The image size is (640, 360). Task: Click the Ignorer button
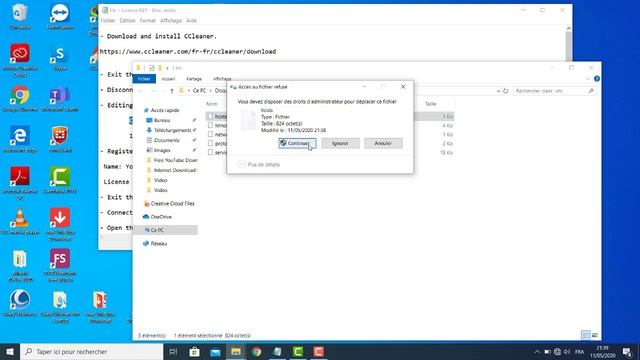pyautogui.click(x=340, y=143)
